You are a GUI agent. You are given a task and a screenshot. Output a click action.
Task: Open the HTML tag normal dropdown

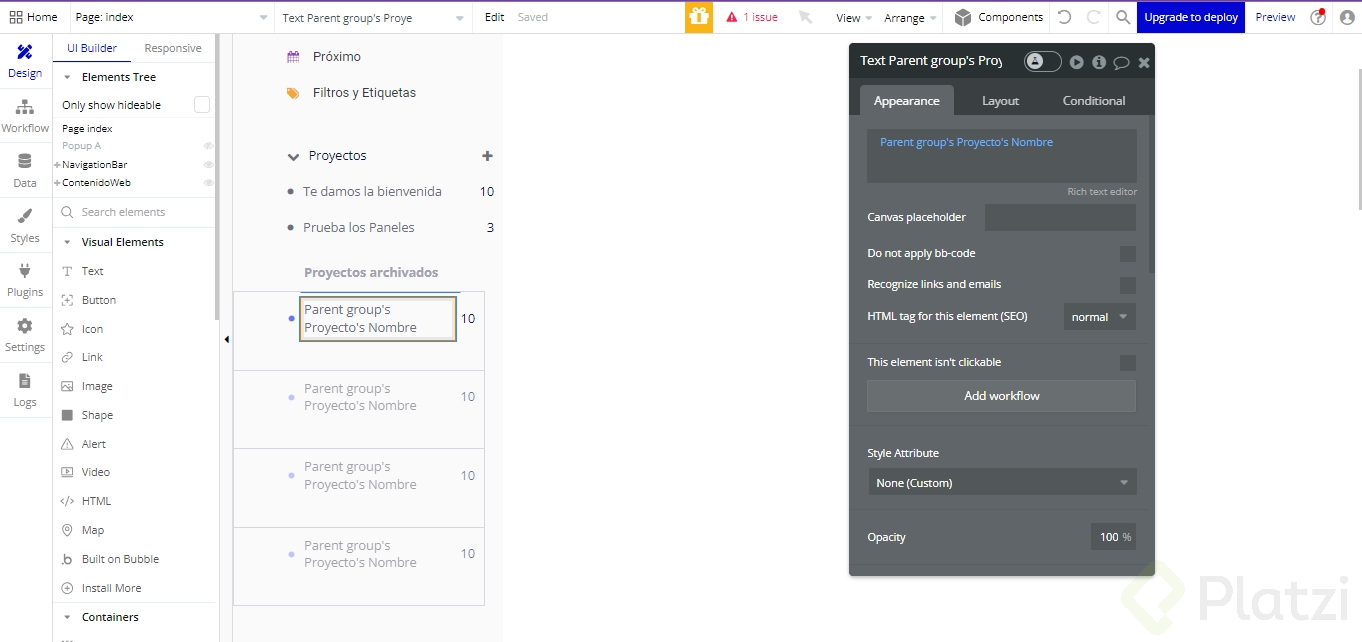(1099, 317)
